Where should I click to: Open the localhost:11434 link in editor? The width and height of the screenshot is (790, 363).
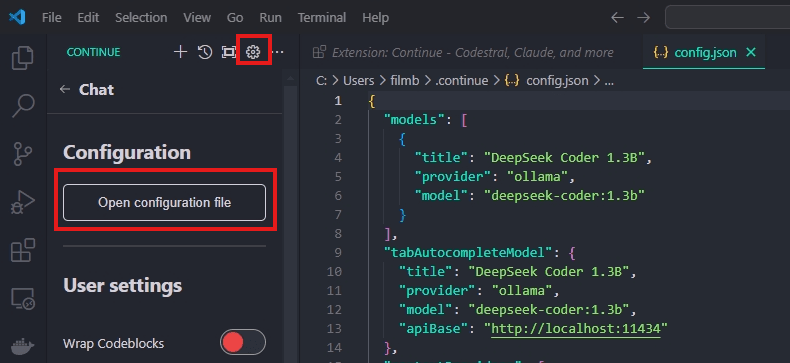575,329
